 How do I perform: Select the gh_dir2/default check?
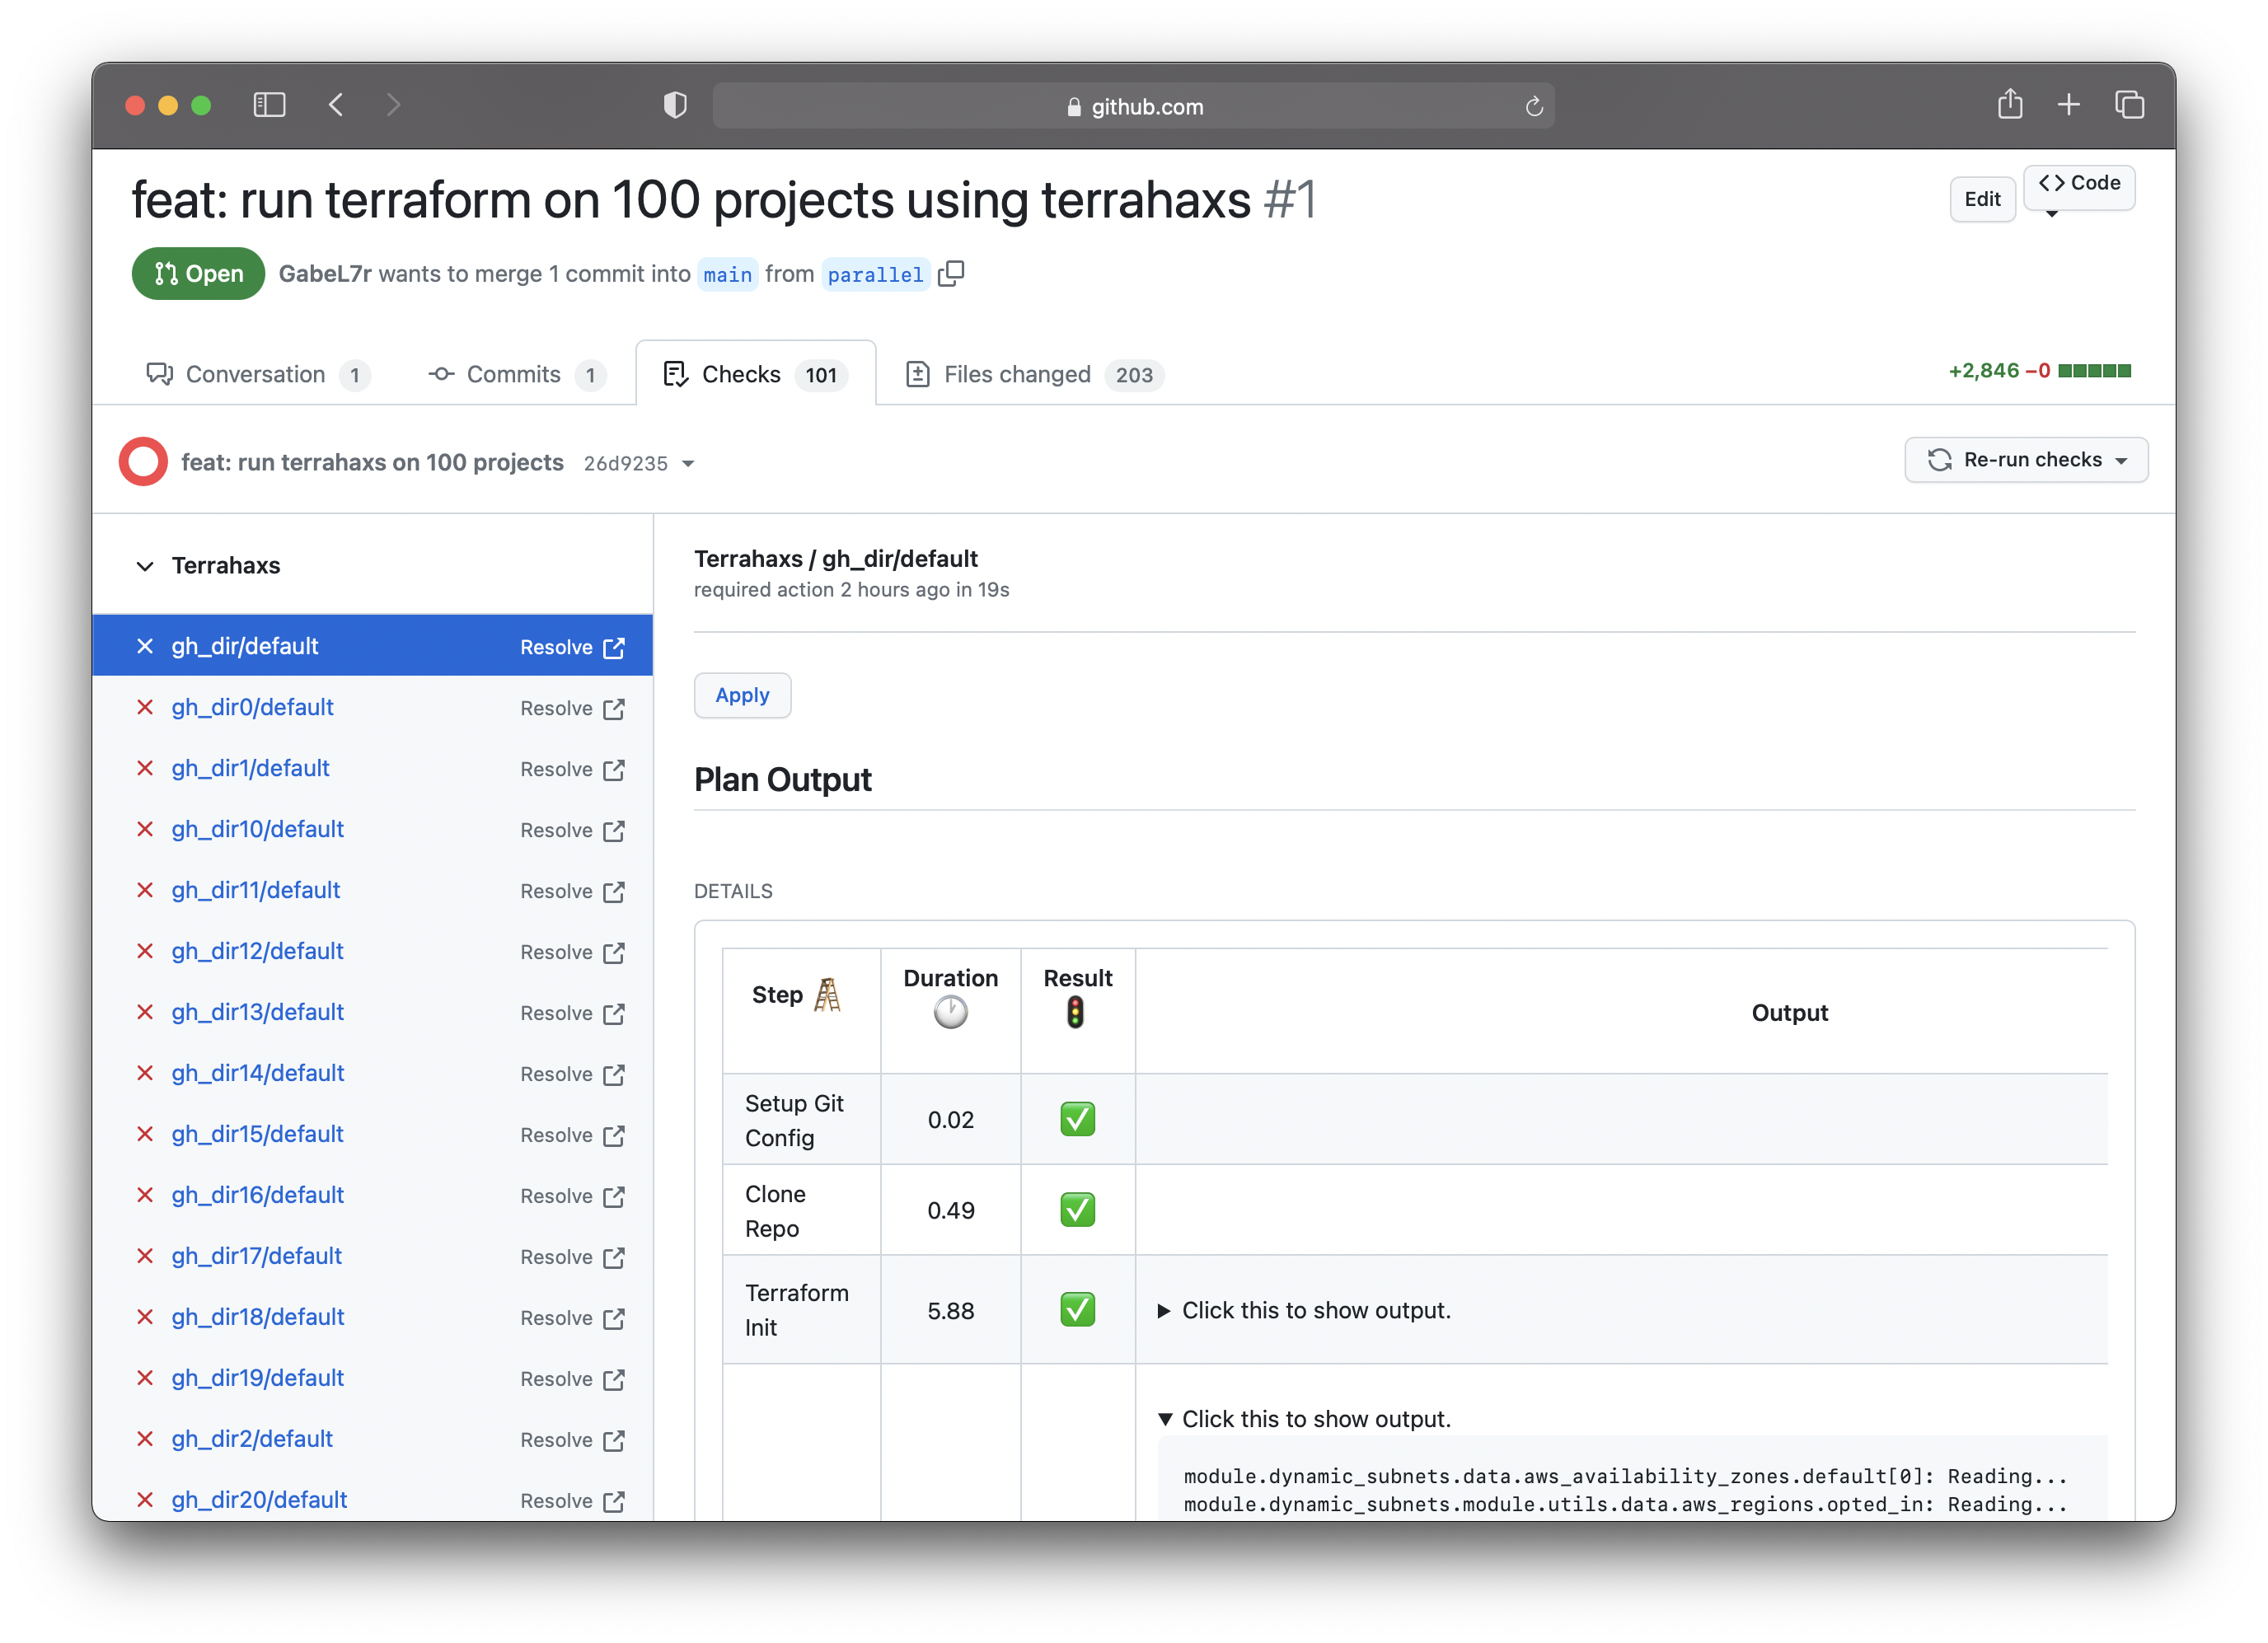252,1439
